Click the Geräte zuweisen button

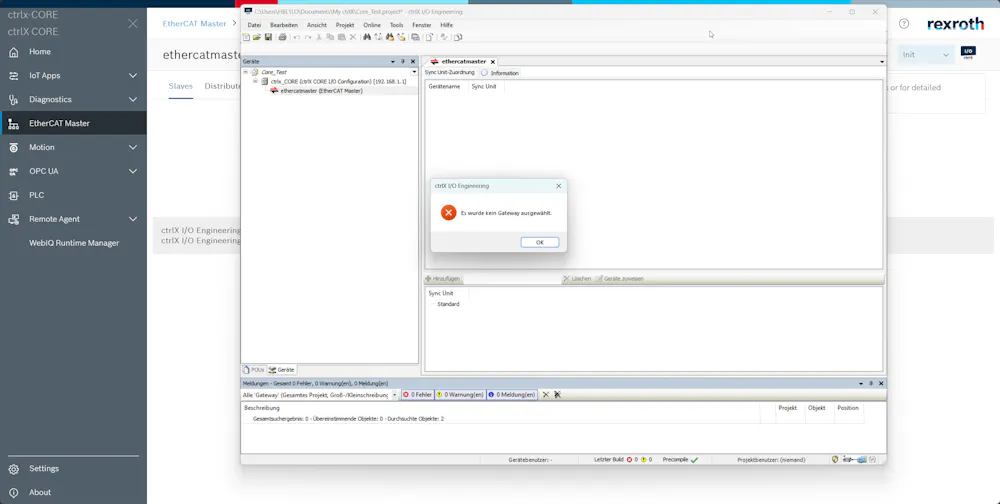point(619,279)
